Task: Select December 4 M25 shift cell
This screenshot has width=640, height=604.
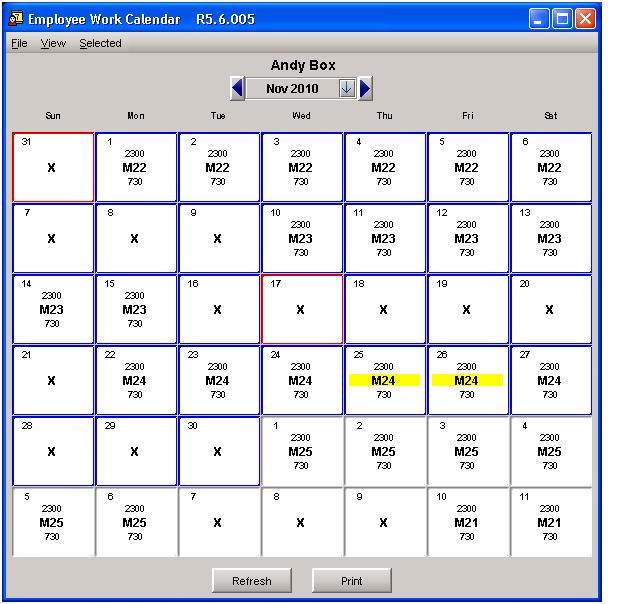Action: pyautogui.click(x=551, y=451)
